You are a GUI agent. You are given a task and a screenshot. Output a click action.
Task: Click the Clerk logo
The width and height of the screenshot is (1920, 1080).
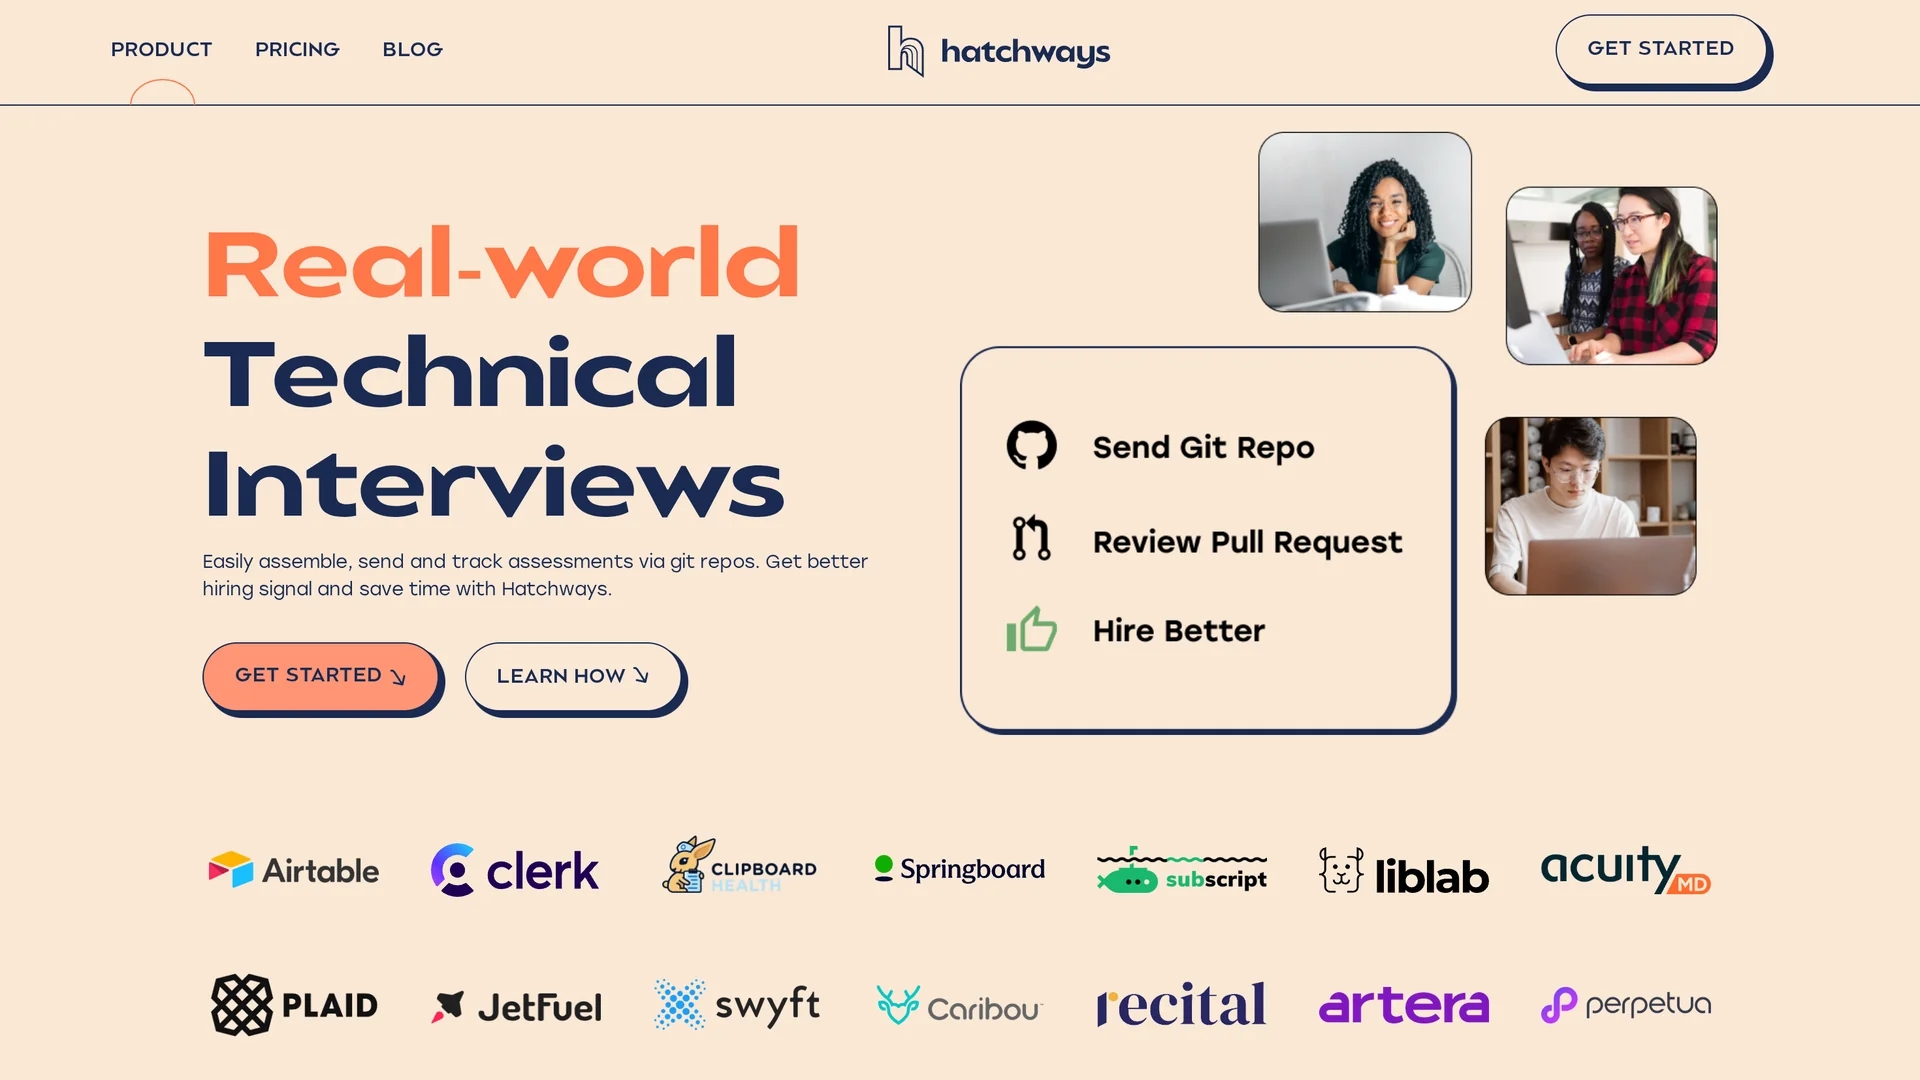coord(514,870)
